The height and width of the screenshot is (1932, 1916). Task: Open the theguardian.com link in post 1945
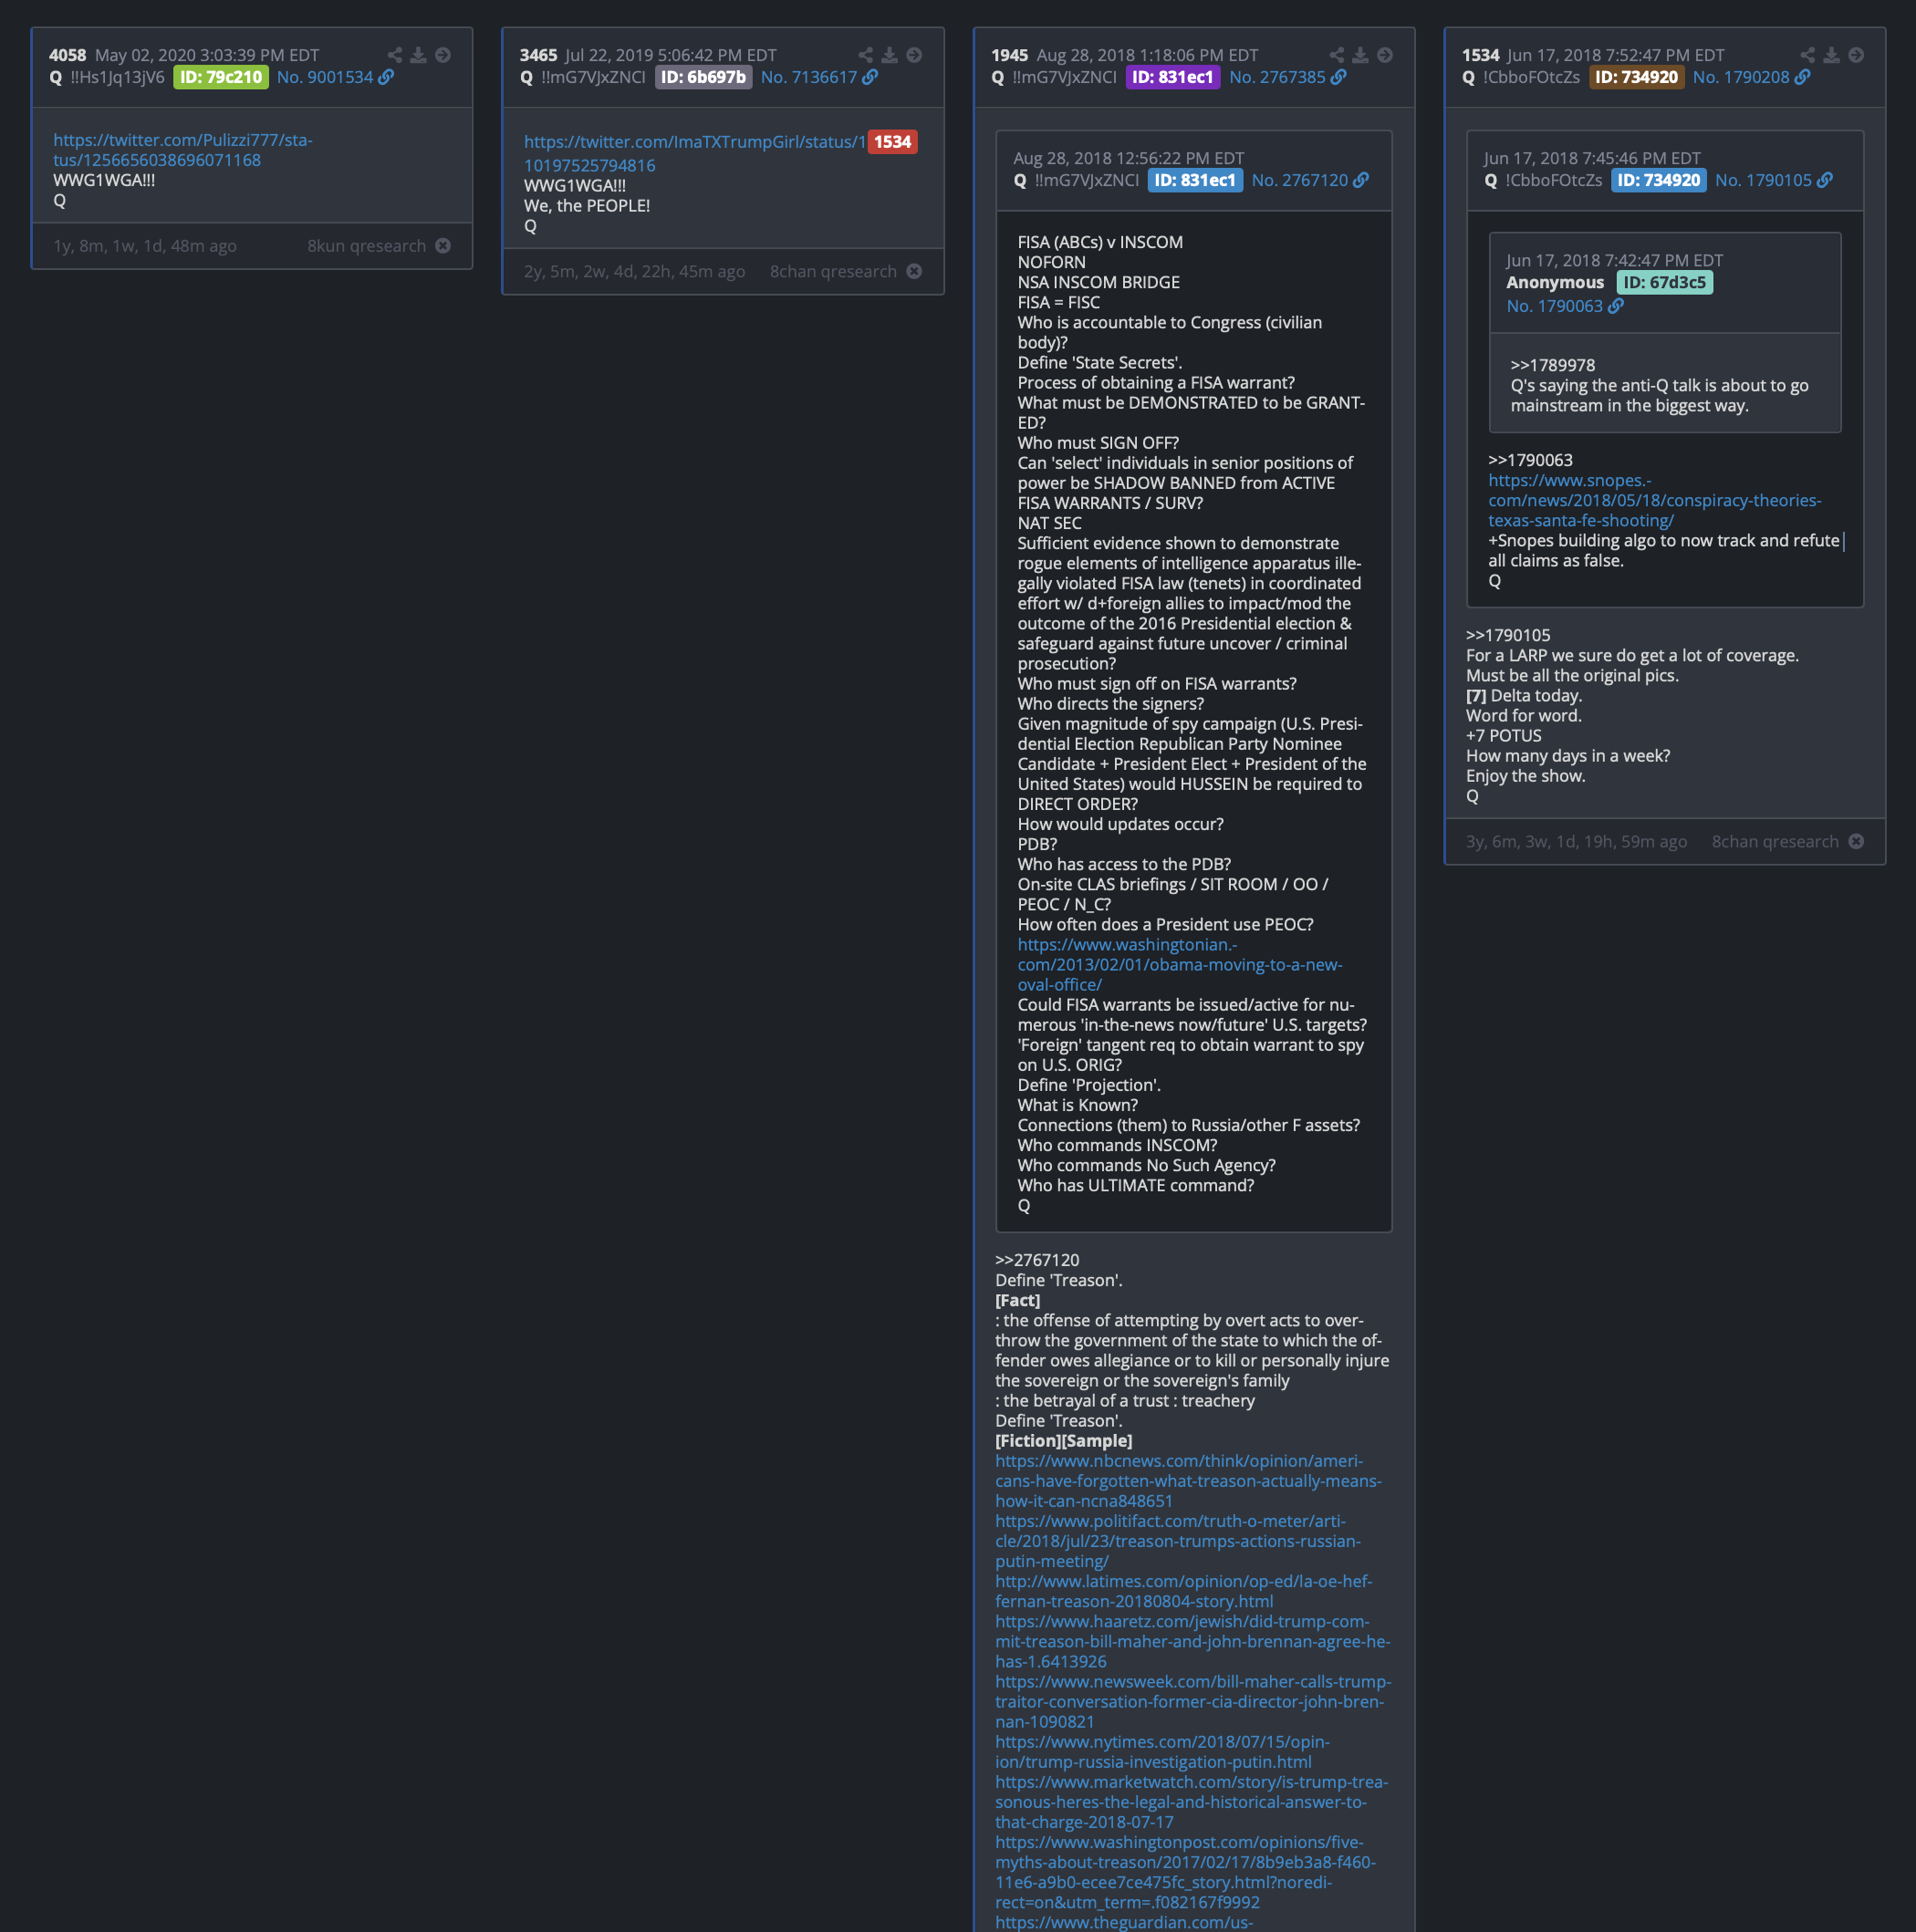1124,1921
